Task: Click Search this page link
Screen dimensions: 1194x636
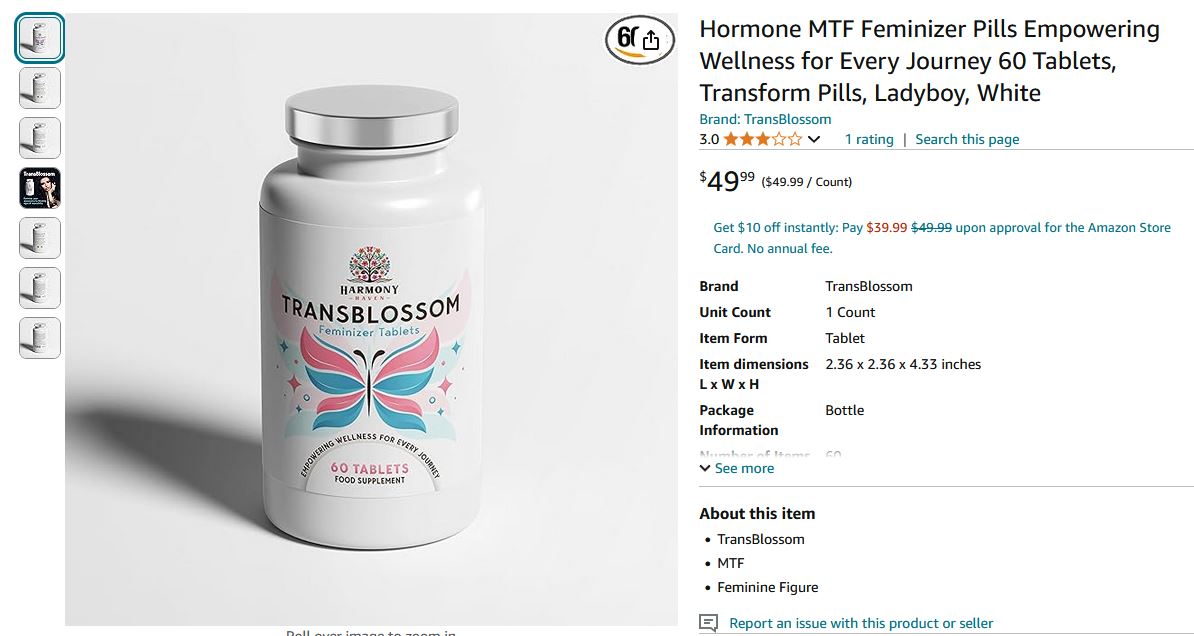Action: click(x=967, y=139)
